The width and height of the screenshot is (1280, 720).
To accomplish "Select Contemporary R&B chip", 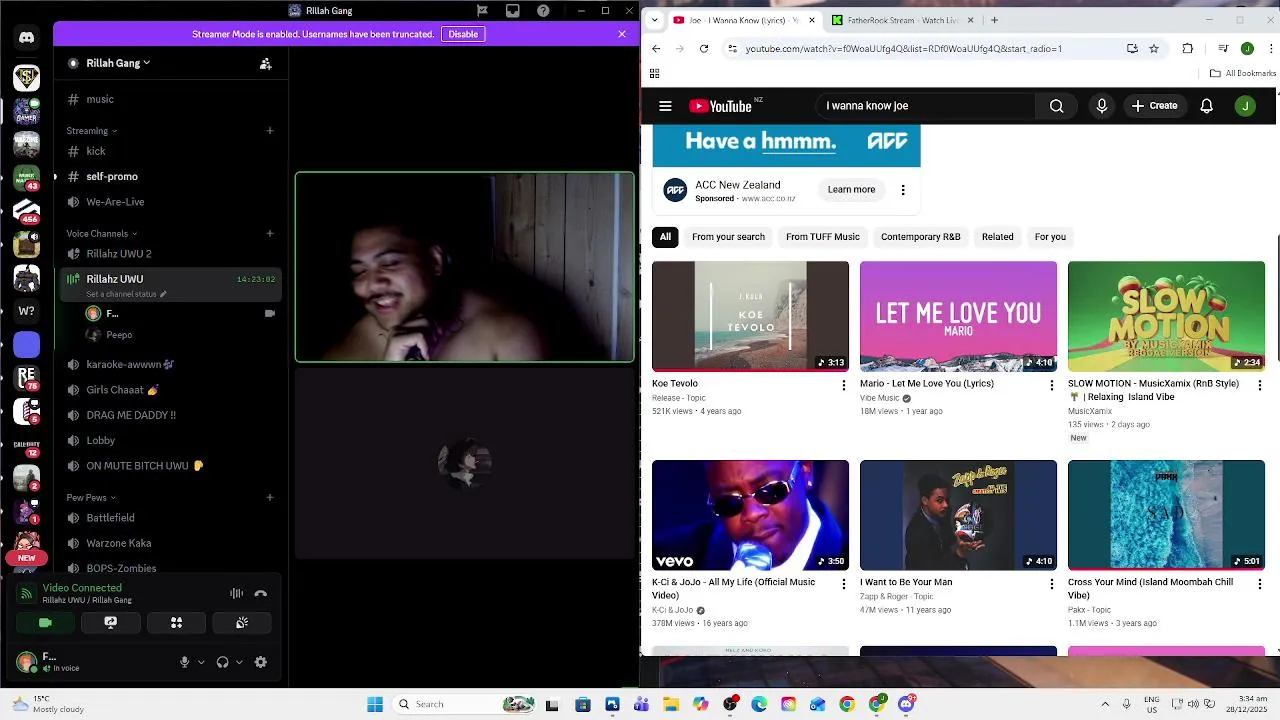I will point(920,237).
